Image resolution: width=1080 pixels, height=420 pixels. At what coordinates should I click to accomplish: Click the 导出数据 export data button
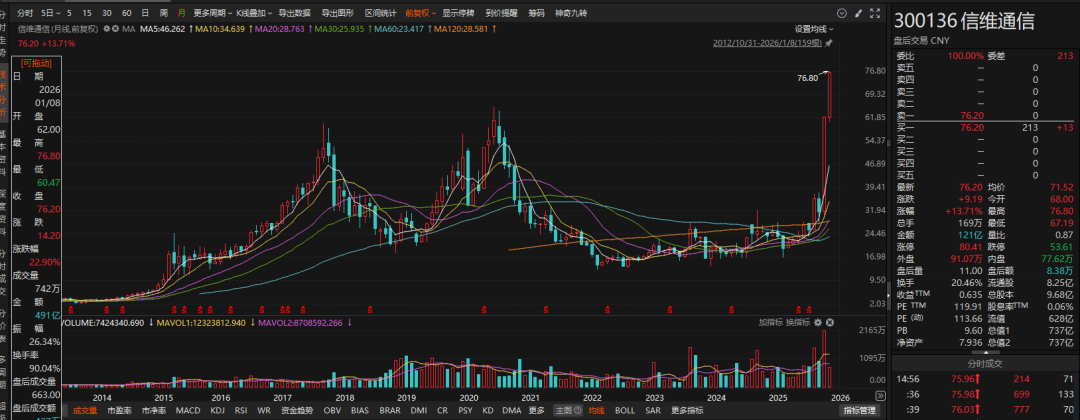[294, 14]
